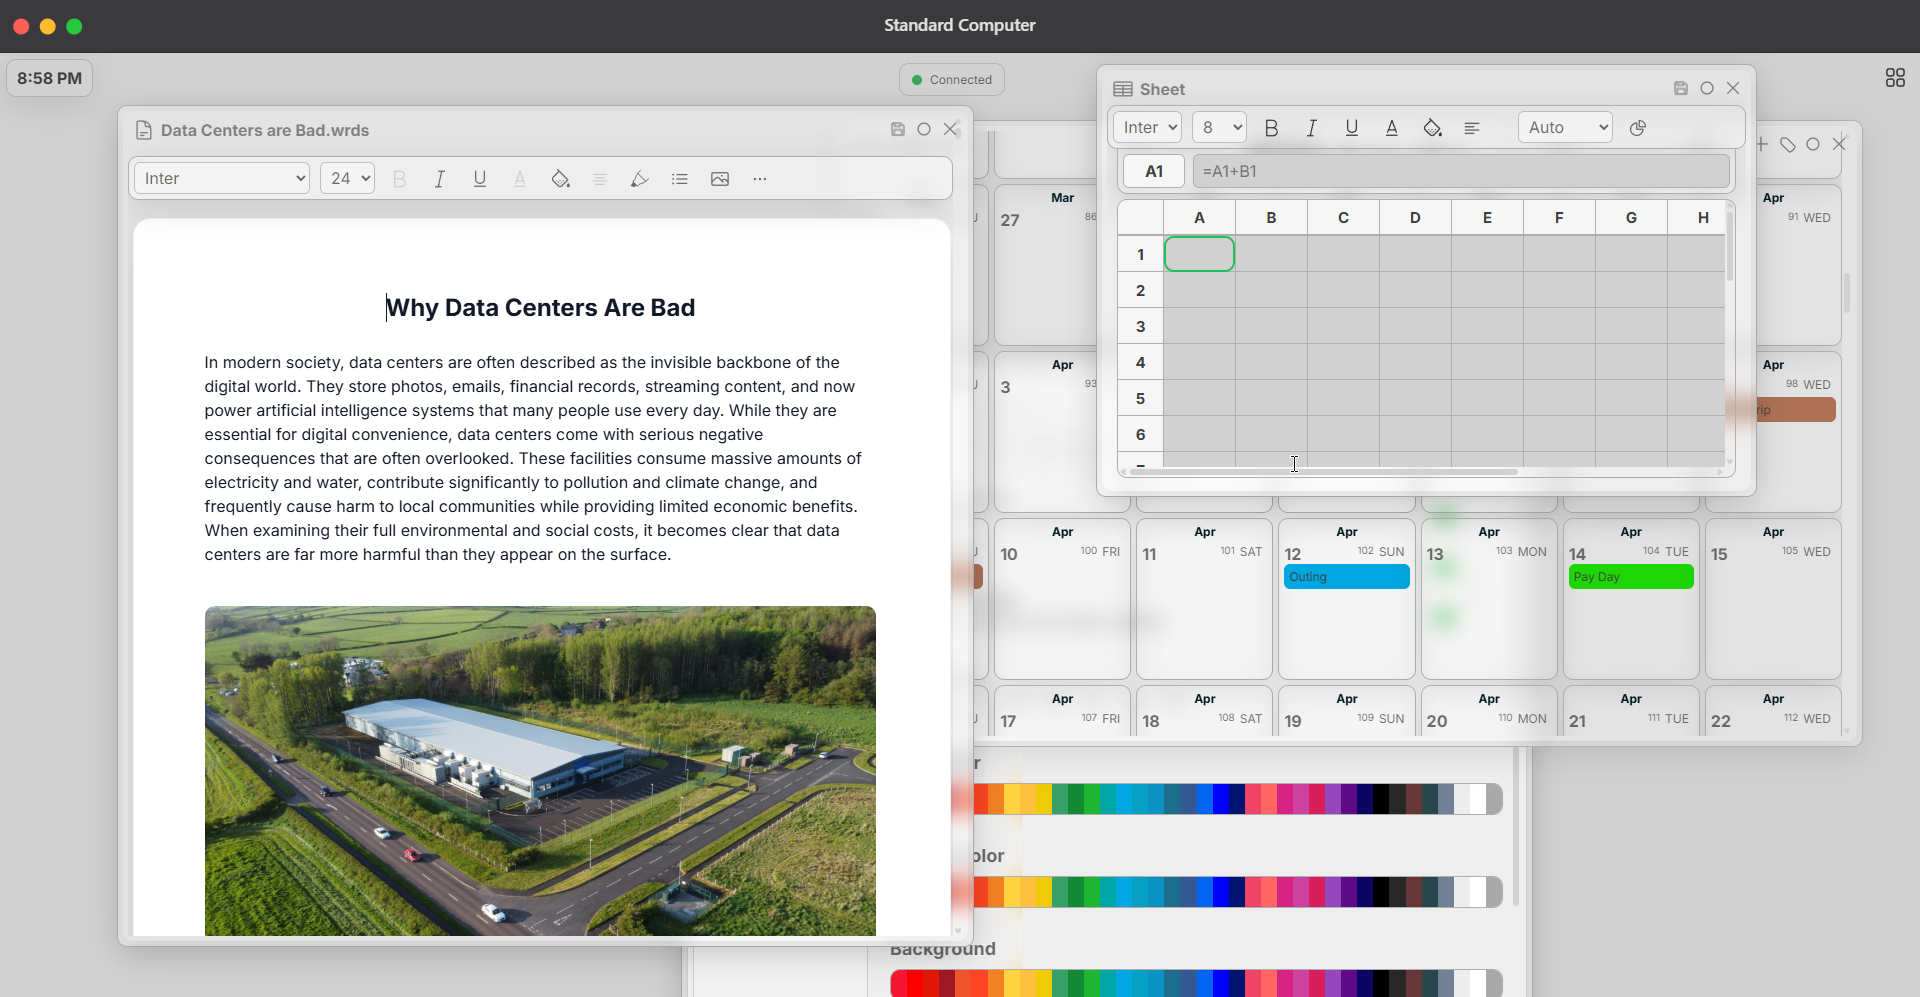Open the fill color bucket in the Sheet toolbar
This screenshot has height=997, width=1920.
tap(1432, 128)
